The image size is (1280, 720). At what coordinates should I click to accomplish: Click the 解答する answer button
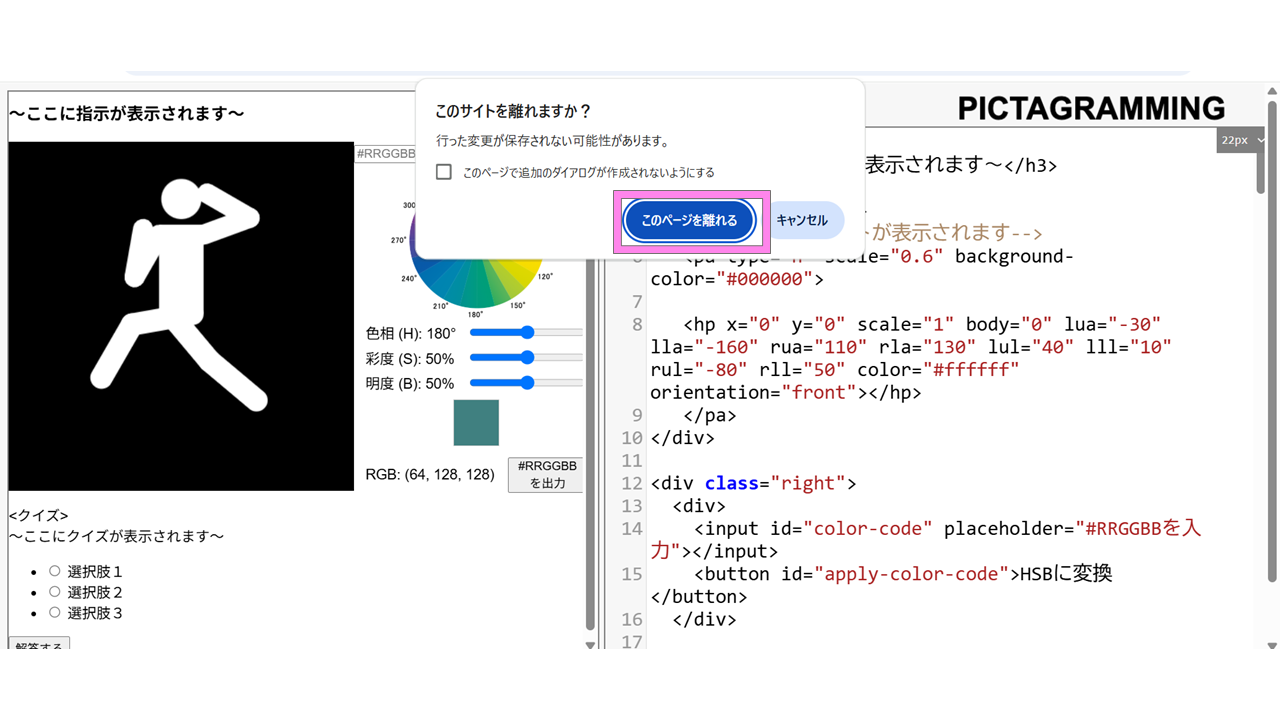(39, 645)
